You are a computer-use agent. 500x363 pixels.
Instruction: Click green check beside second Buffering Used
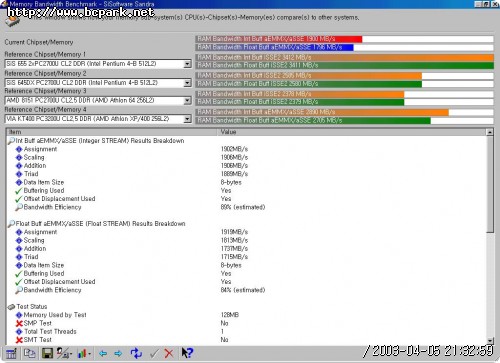pyautogui.click(x=19, y=274)
